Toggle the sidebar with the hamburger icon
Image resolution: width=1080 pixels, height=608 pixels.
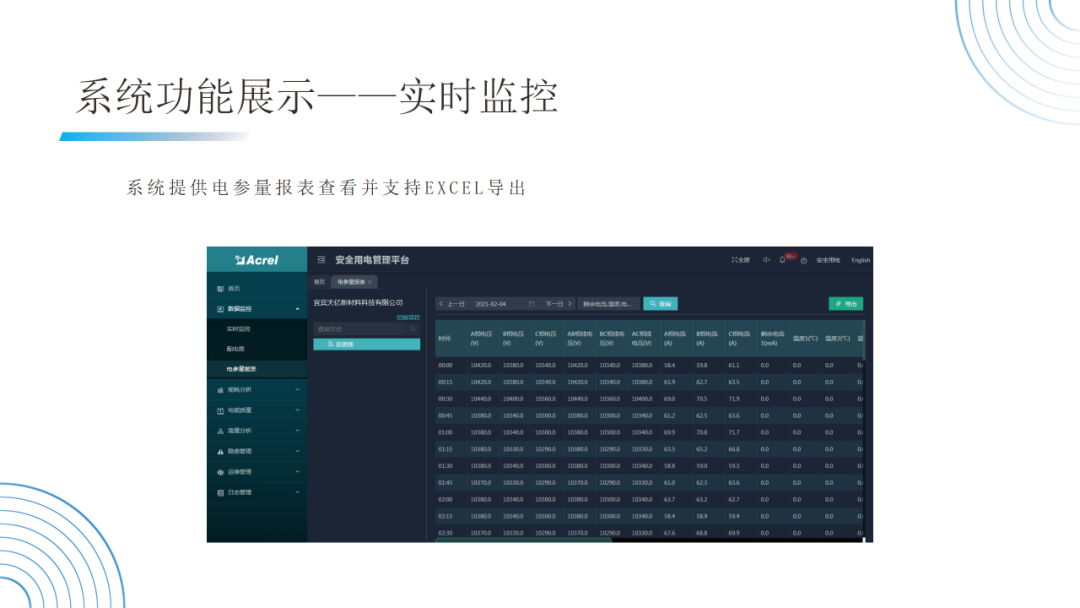(321, 260)
